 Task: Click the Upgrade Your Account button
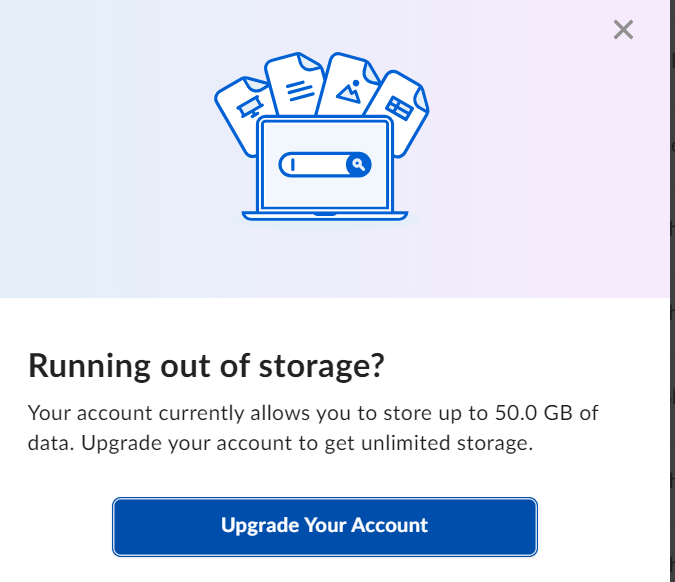point(325,526)
